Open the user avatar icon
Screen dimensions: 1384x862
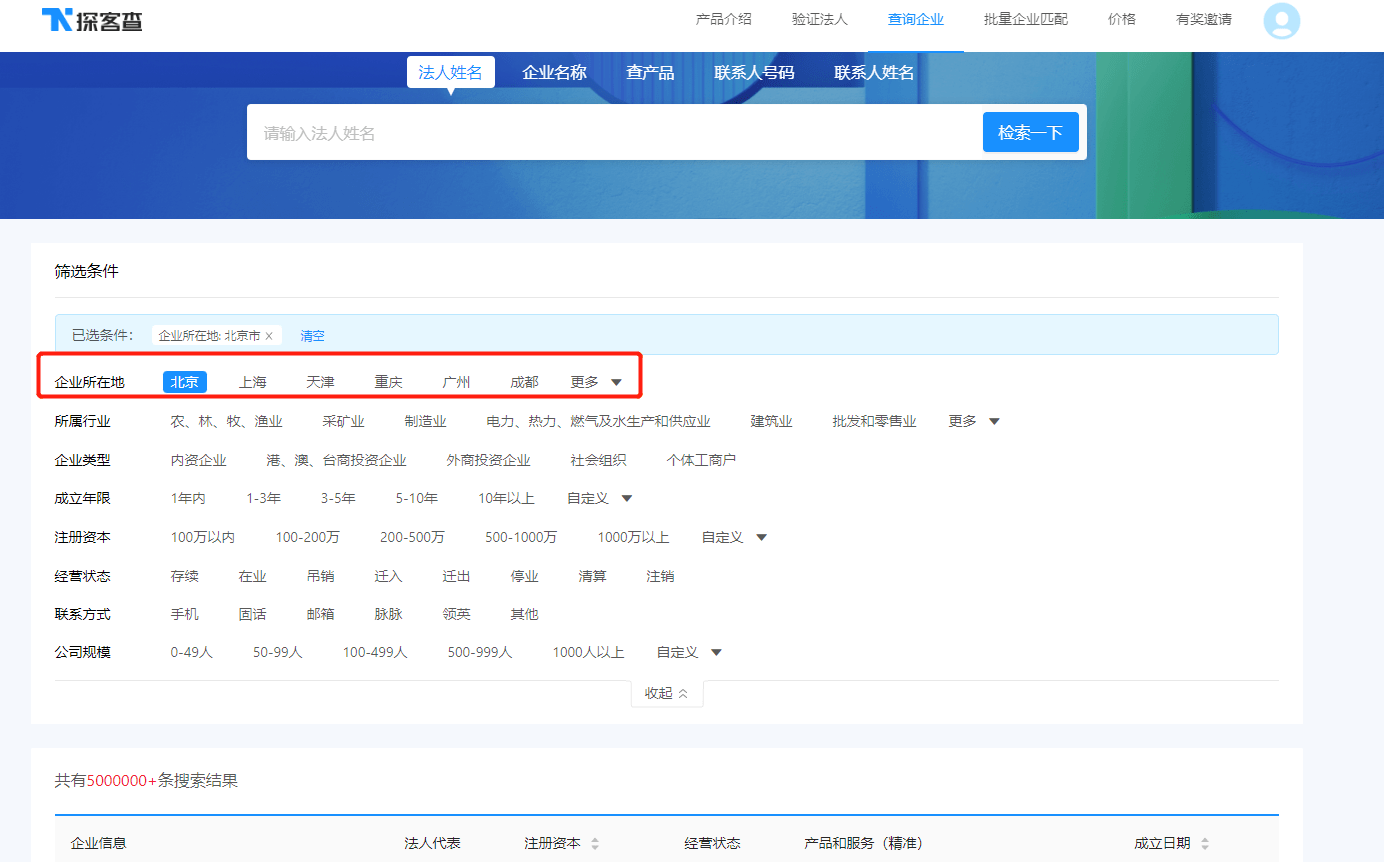pyautogui.click(x=1281, y=21)
